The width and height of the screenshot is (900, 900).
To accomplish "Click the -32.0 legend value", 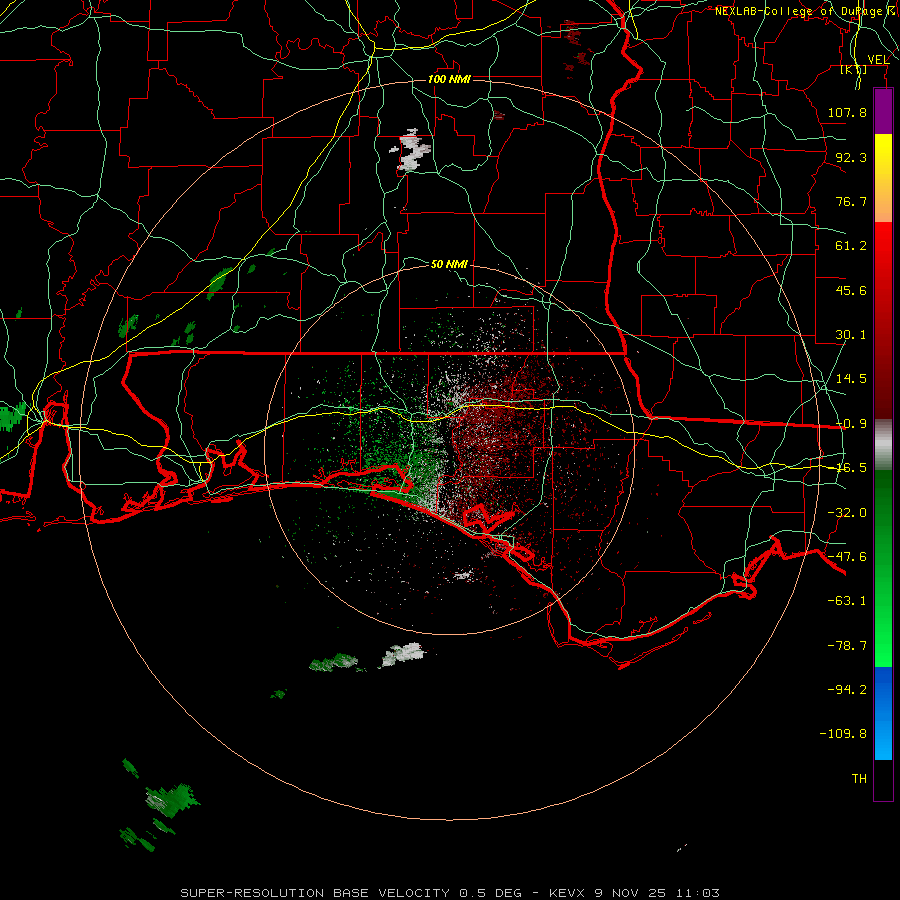I will (847, 513).
